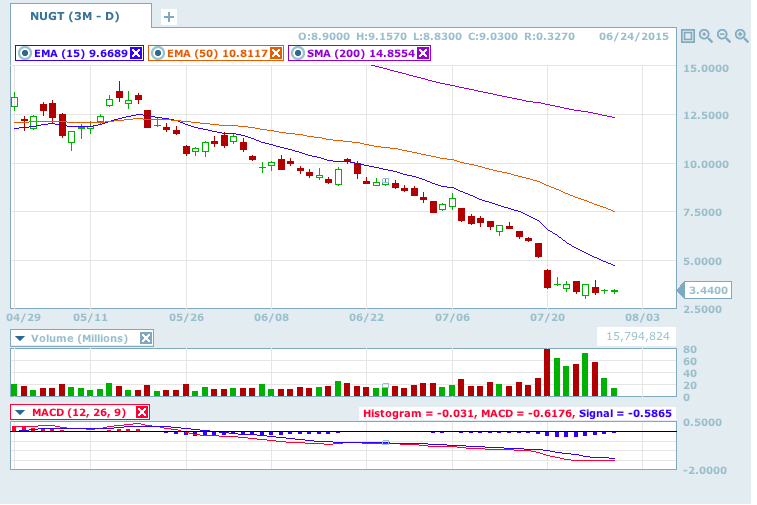Open the fullscreen chart view icon
This screenshot has width=757, height=505.
point(687,36)
